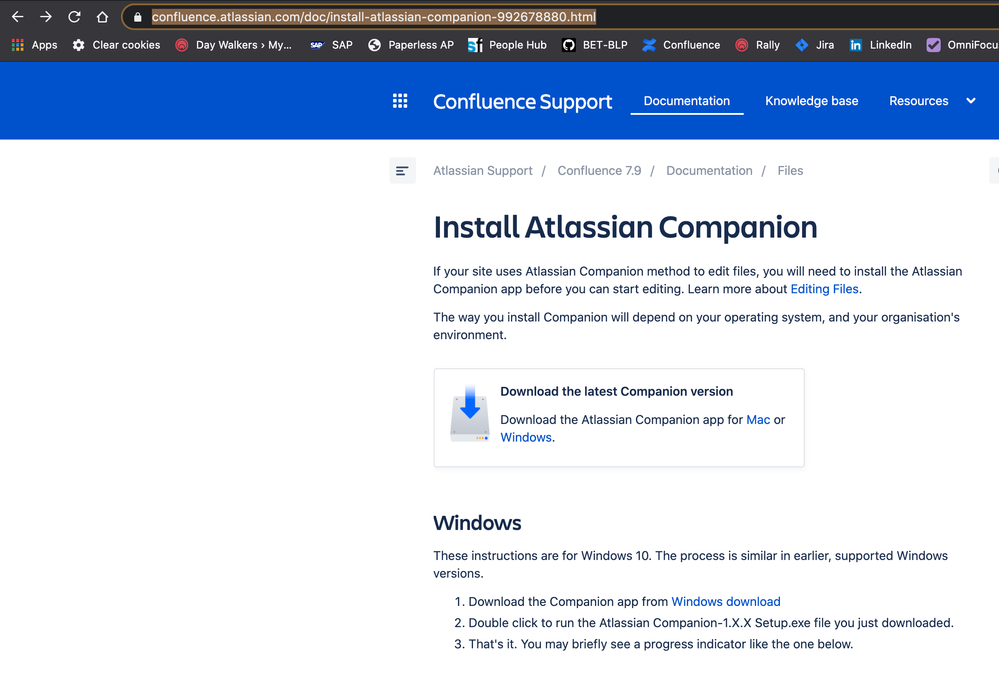Click the Windows section heading

coord(477,523)
